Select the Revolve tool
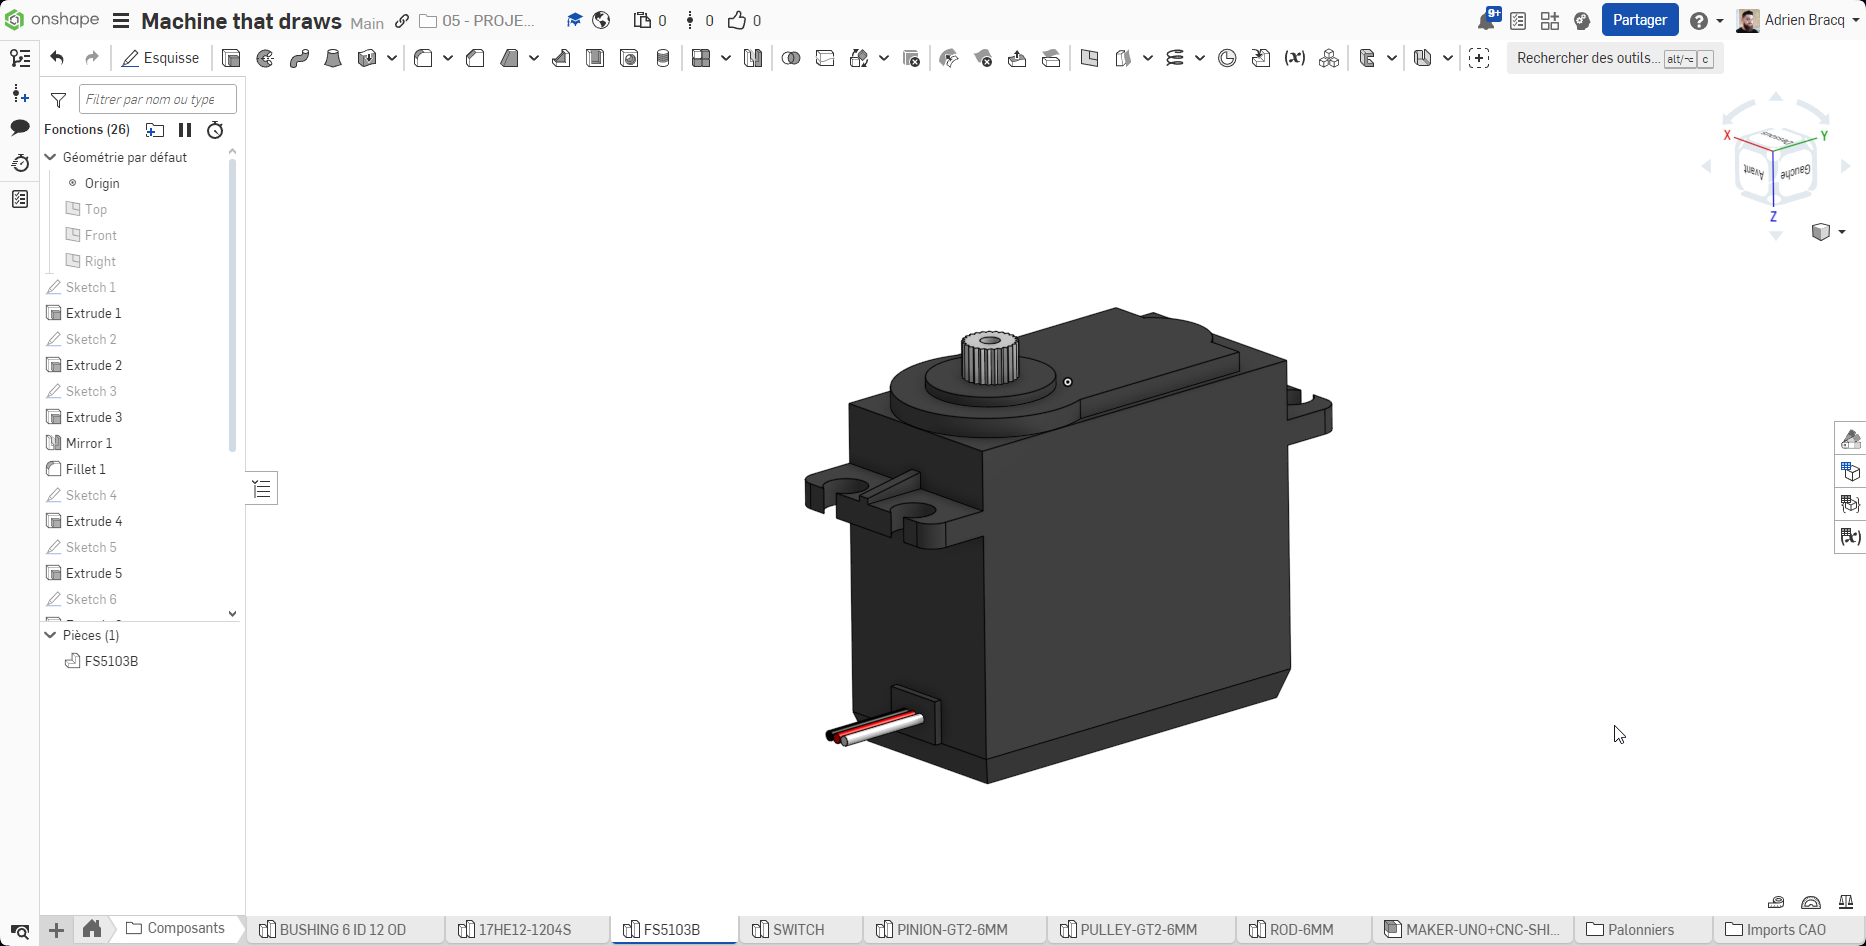This screenshot has height=946, width=1866. [265, 58]
